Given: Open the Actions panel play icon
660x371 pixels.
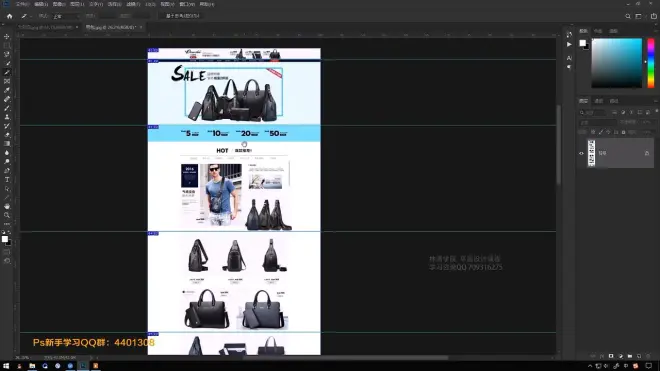Looking at the screenshot, I should coord(569,44).
